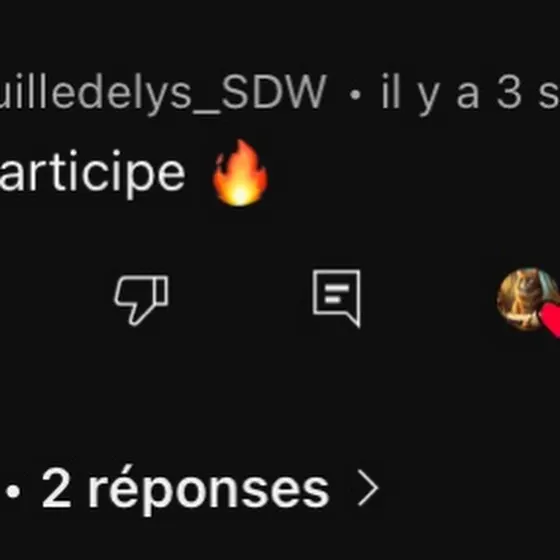This screenshot has width=560, height=560.
Task: Click the fire emoji in the comment
Action: pyautogui.click(x=240, y=173)
